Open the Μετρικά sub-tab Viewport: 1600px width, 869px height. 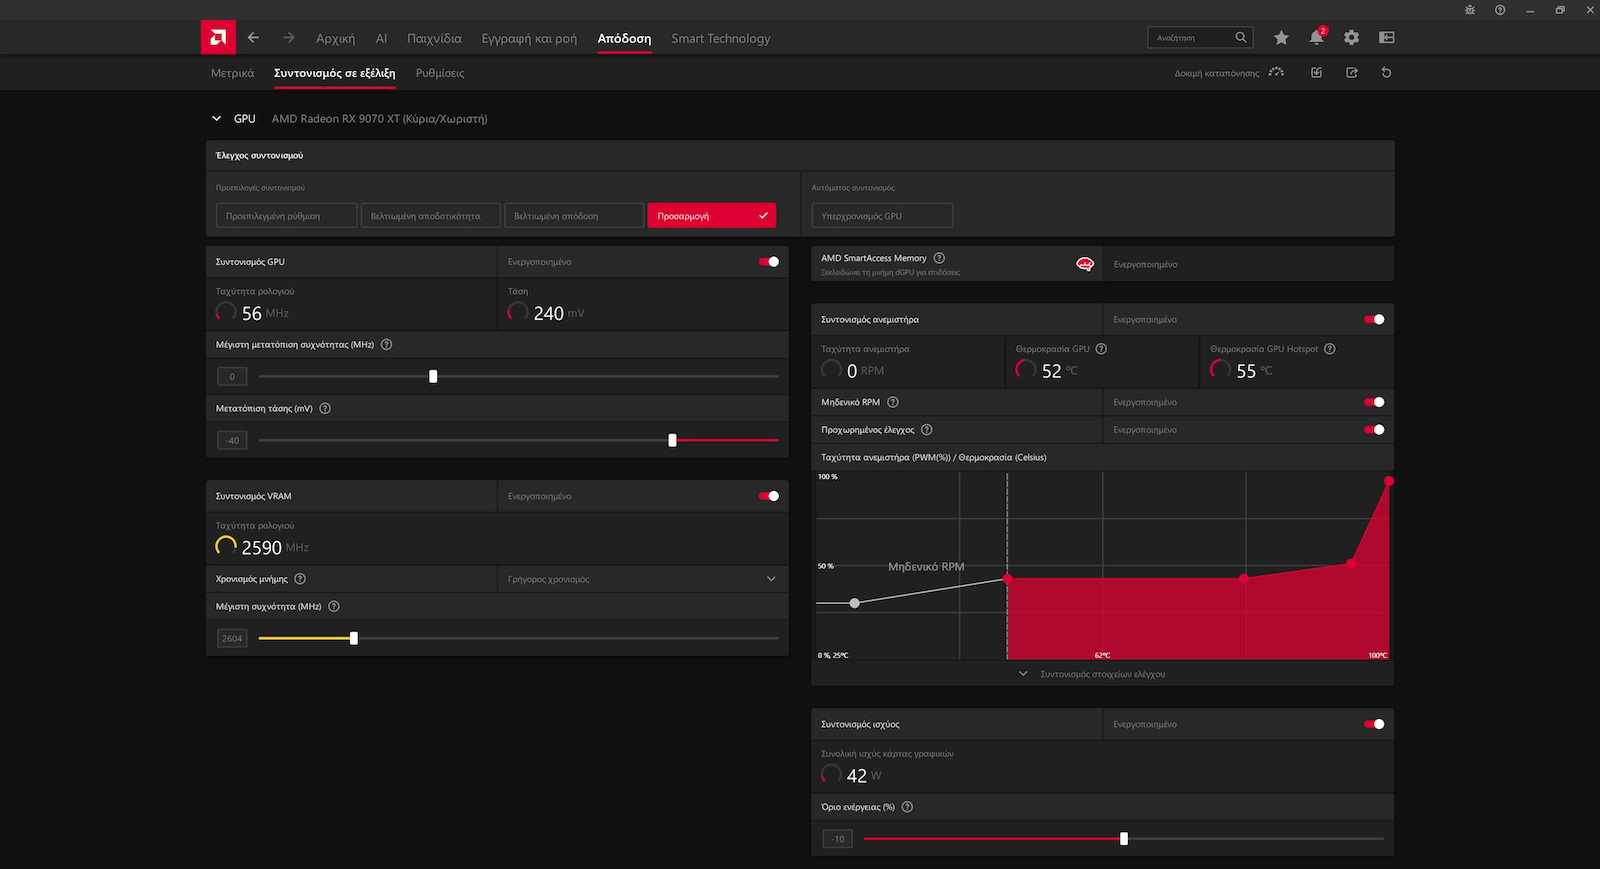coord(232,73)
